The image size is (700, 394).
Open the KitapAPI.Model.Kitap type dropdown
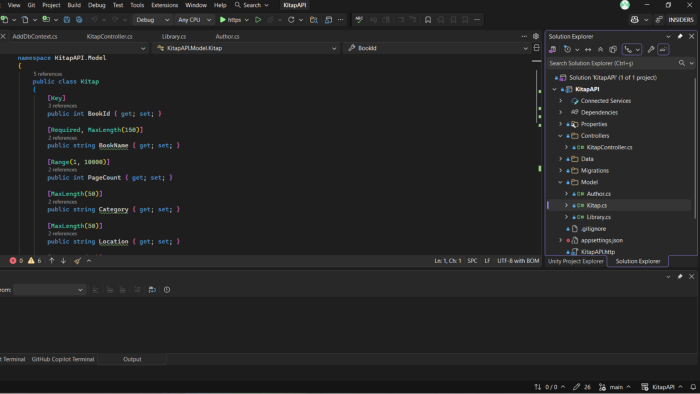point(247,48)
